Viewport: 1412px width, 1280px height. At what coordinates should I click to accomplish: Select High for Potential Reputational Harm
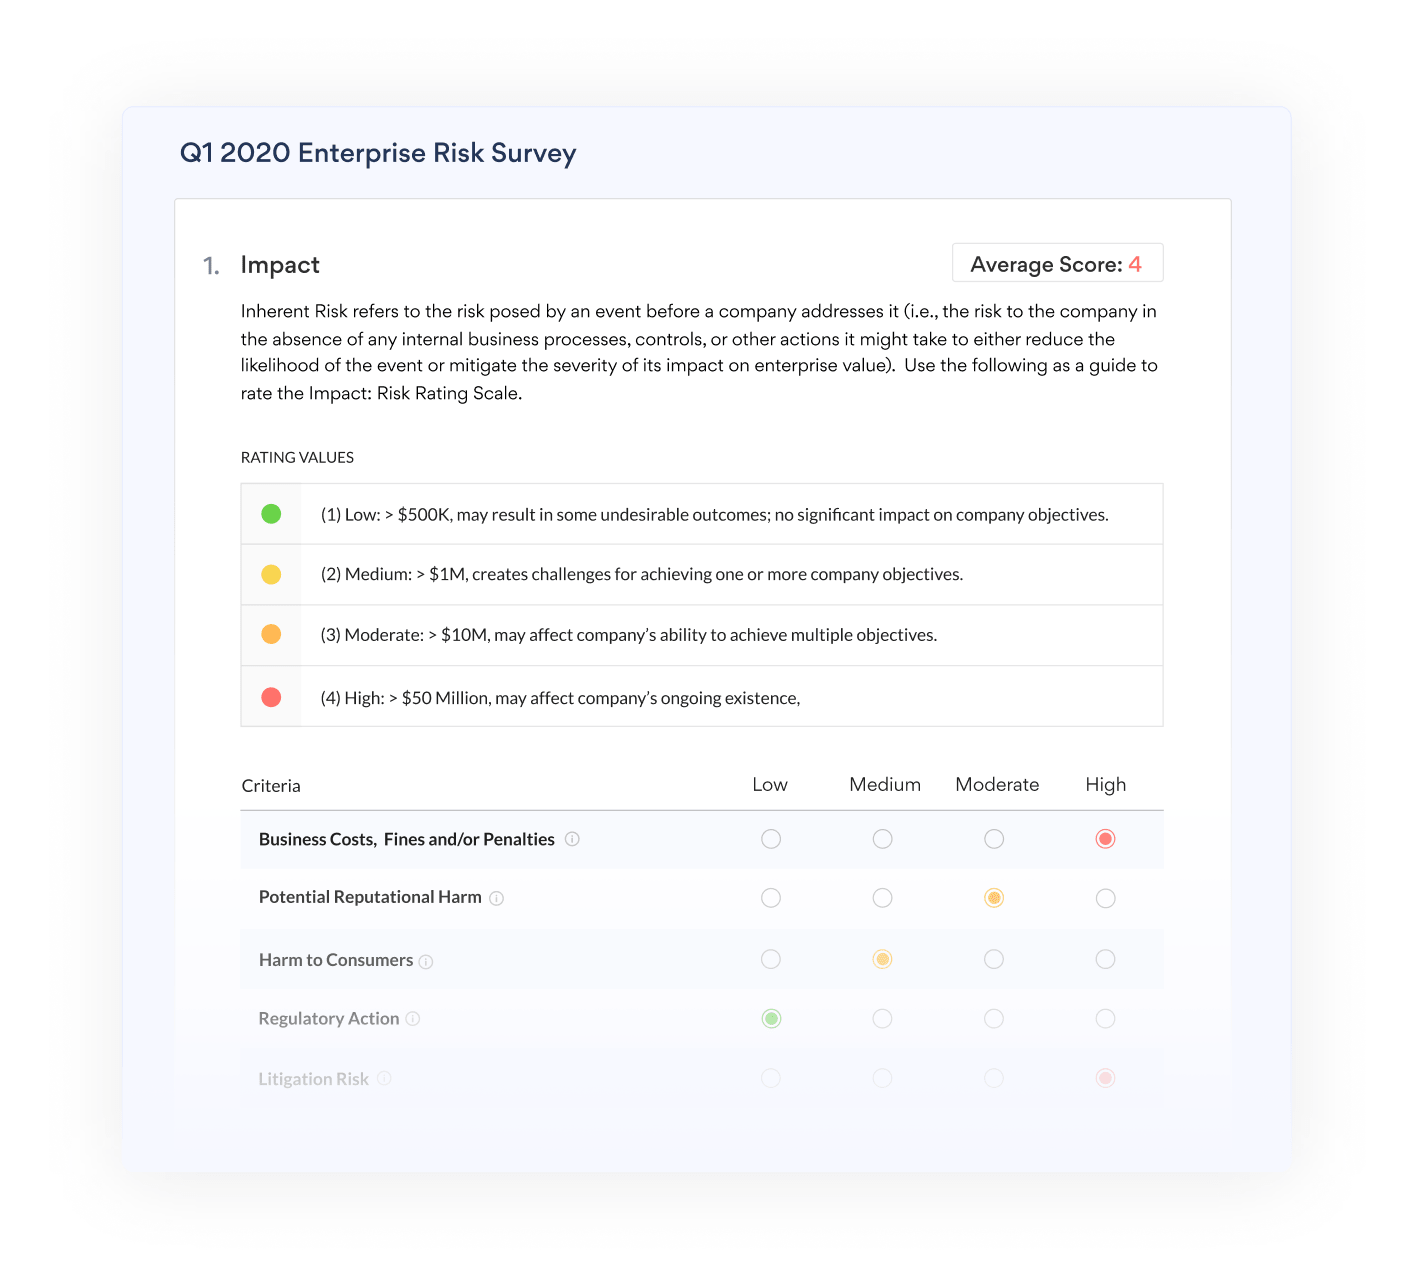[x=1105, y=898]
